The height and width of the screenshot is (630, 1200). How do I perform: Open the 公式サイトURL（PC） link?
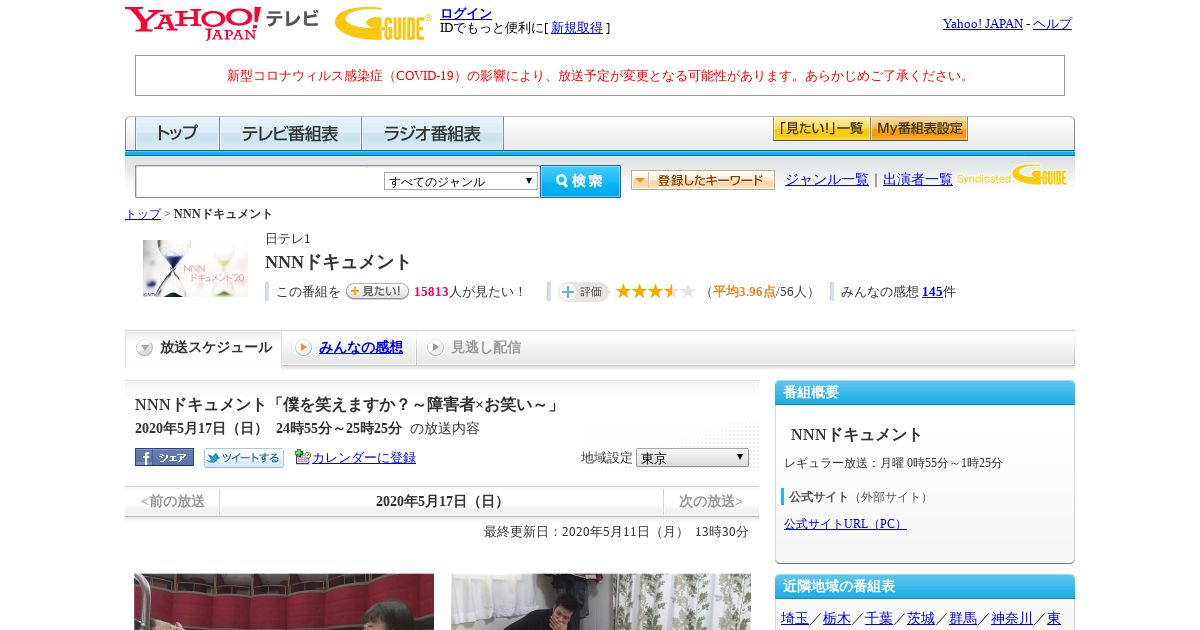[845, 524]
